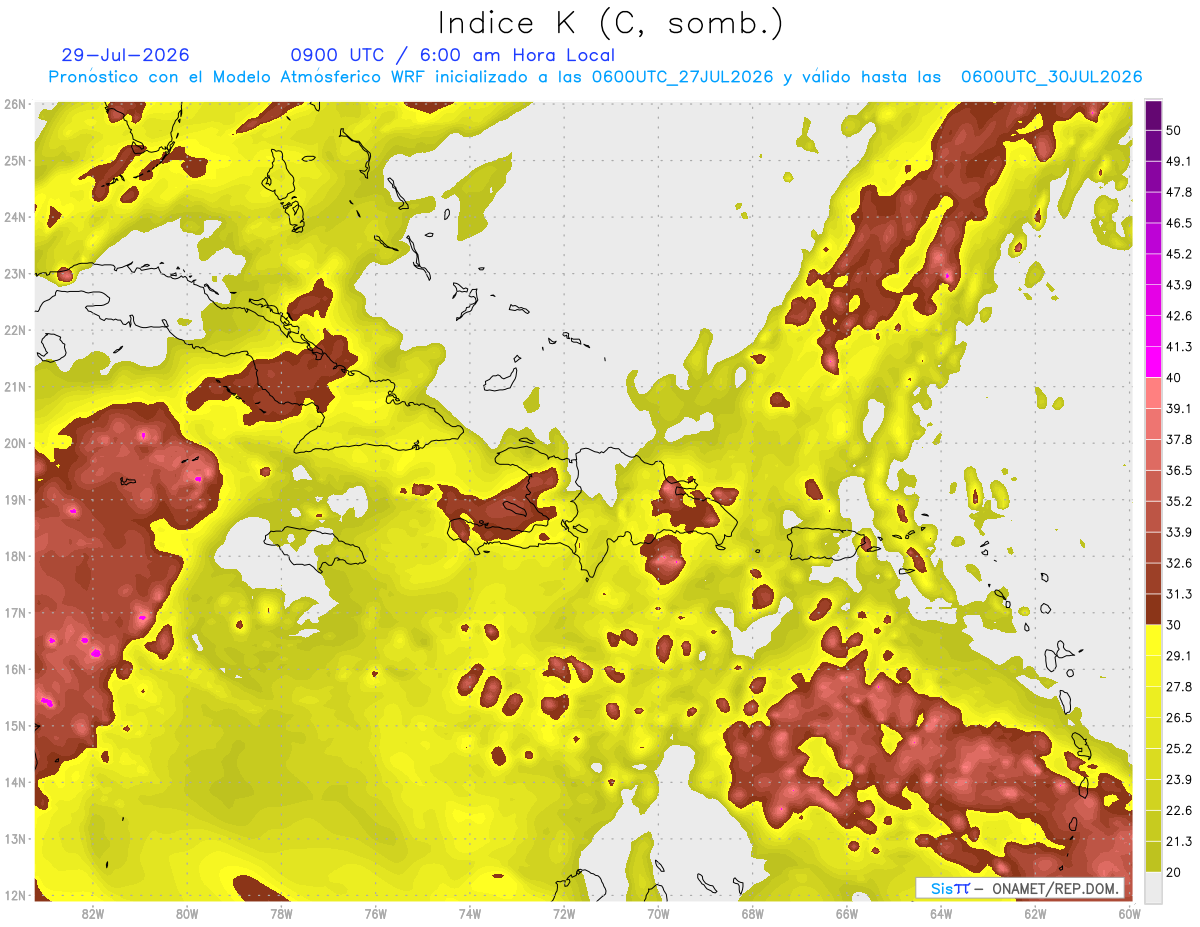The width and height of the screenshot is (1200, 927).
Task: Click the longitude label '64W'
Action: (x=941, y=913)
